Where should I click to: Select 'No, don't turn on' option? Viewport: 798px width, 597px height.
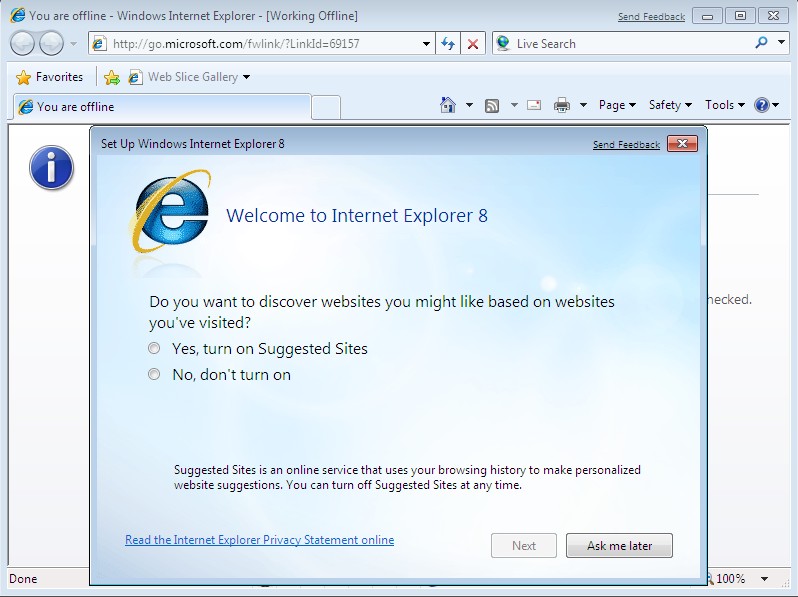coord(219,375)
